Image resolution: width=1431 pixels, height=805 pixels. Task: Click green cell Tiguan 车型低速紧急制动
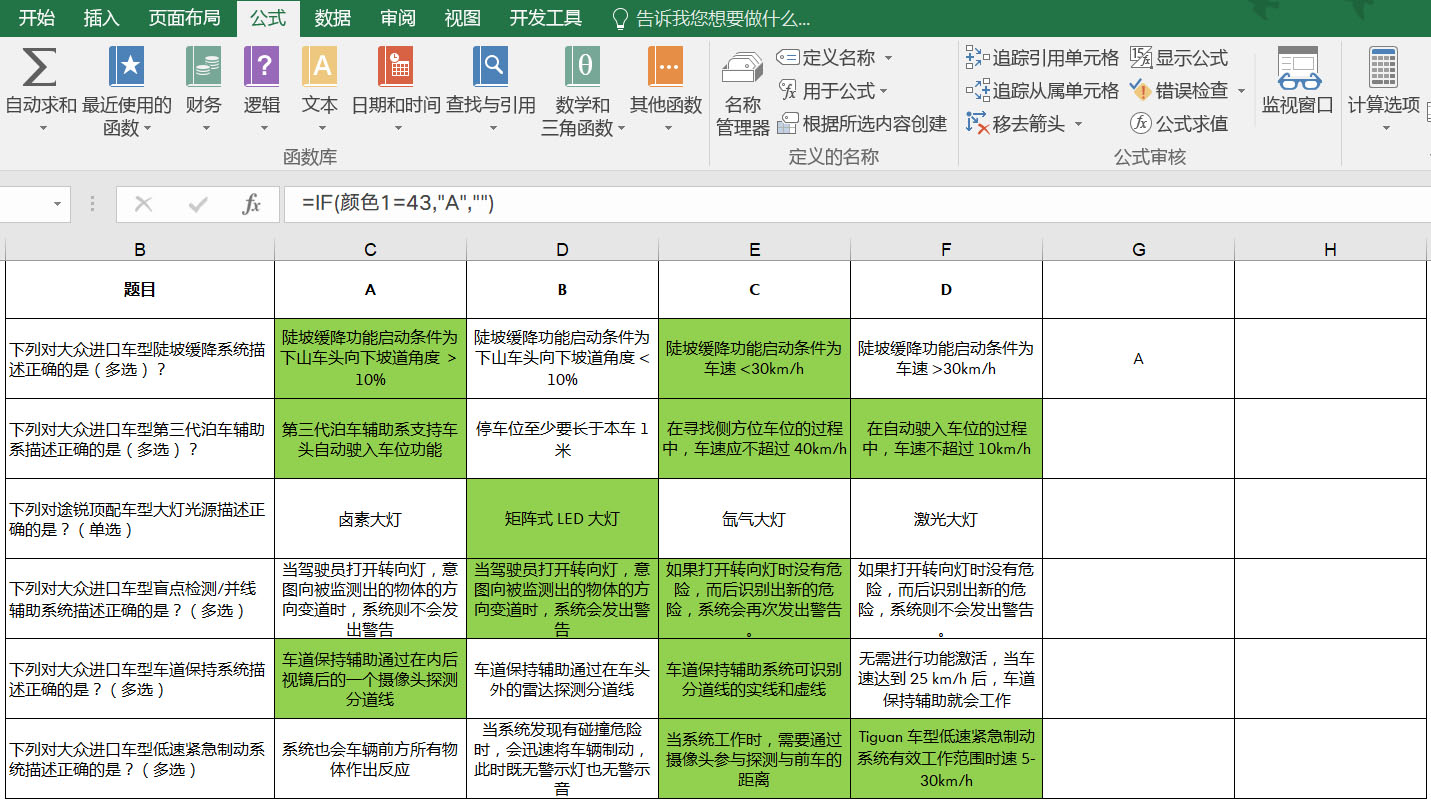pyautogui.click(x=946, y=759)
